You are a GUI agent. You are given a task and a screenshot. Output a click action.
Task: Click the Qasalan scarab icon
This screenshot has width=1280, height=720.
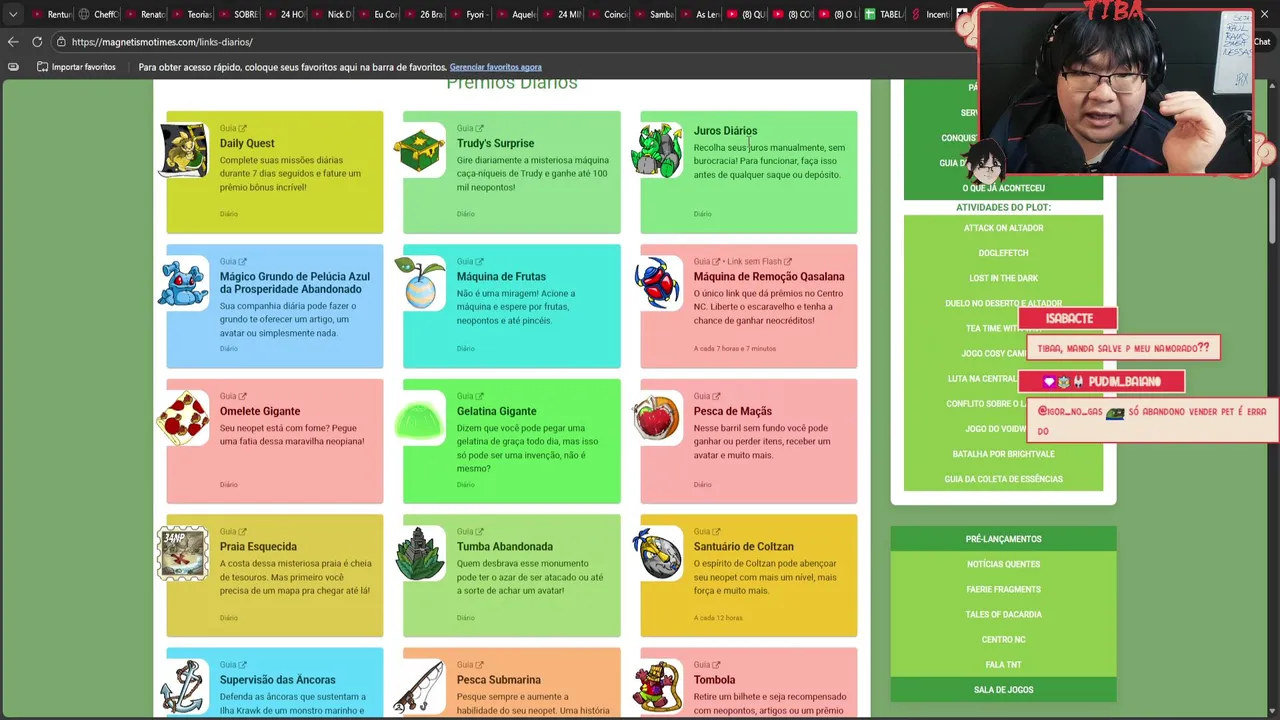[657, 284]
